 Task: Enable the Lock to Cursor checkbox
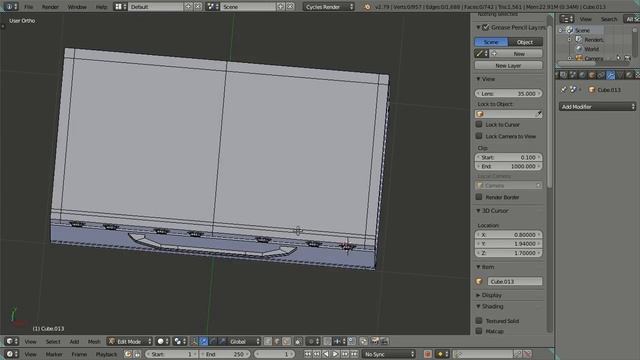(479, 124)
